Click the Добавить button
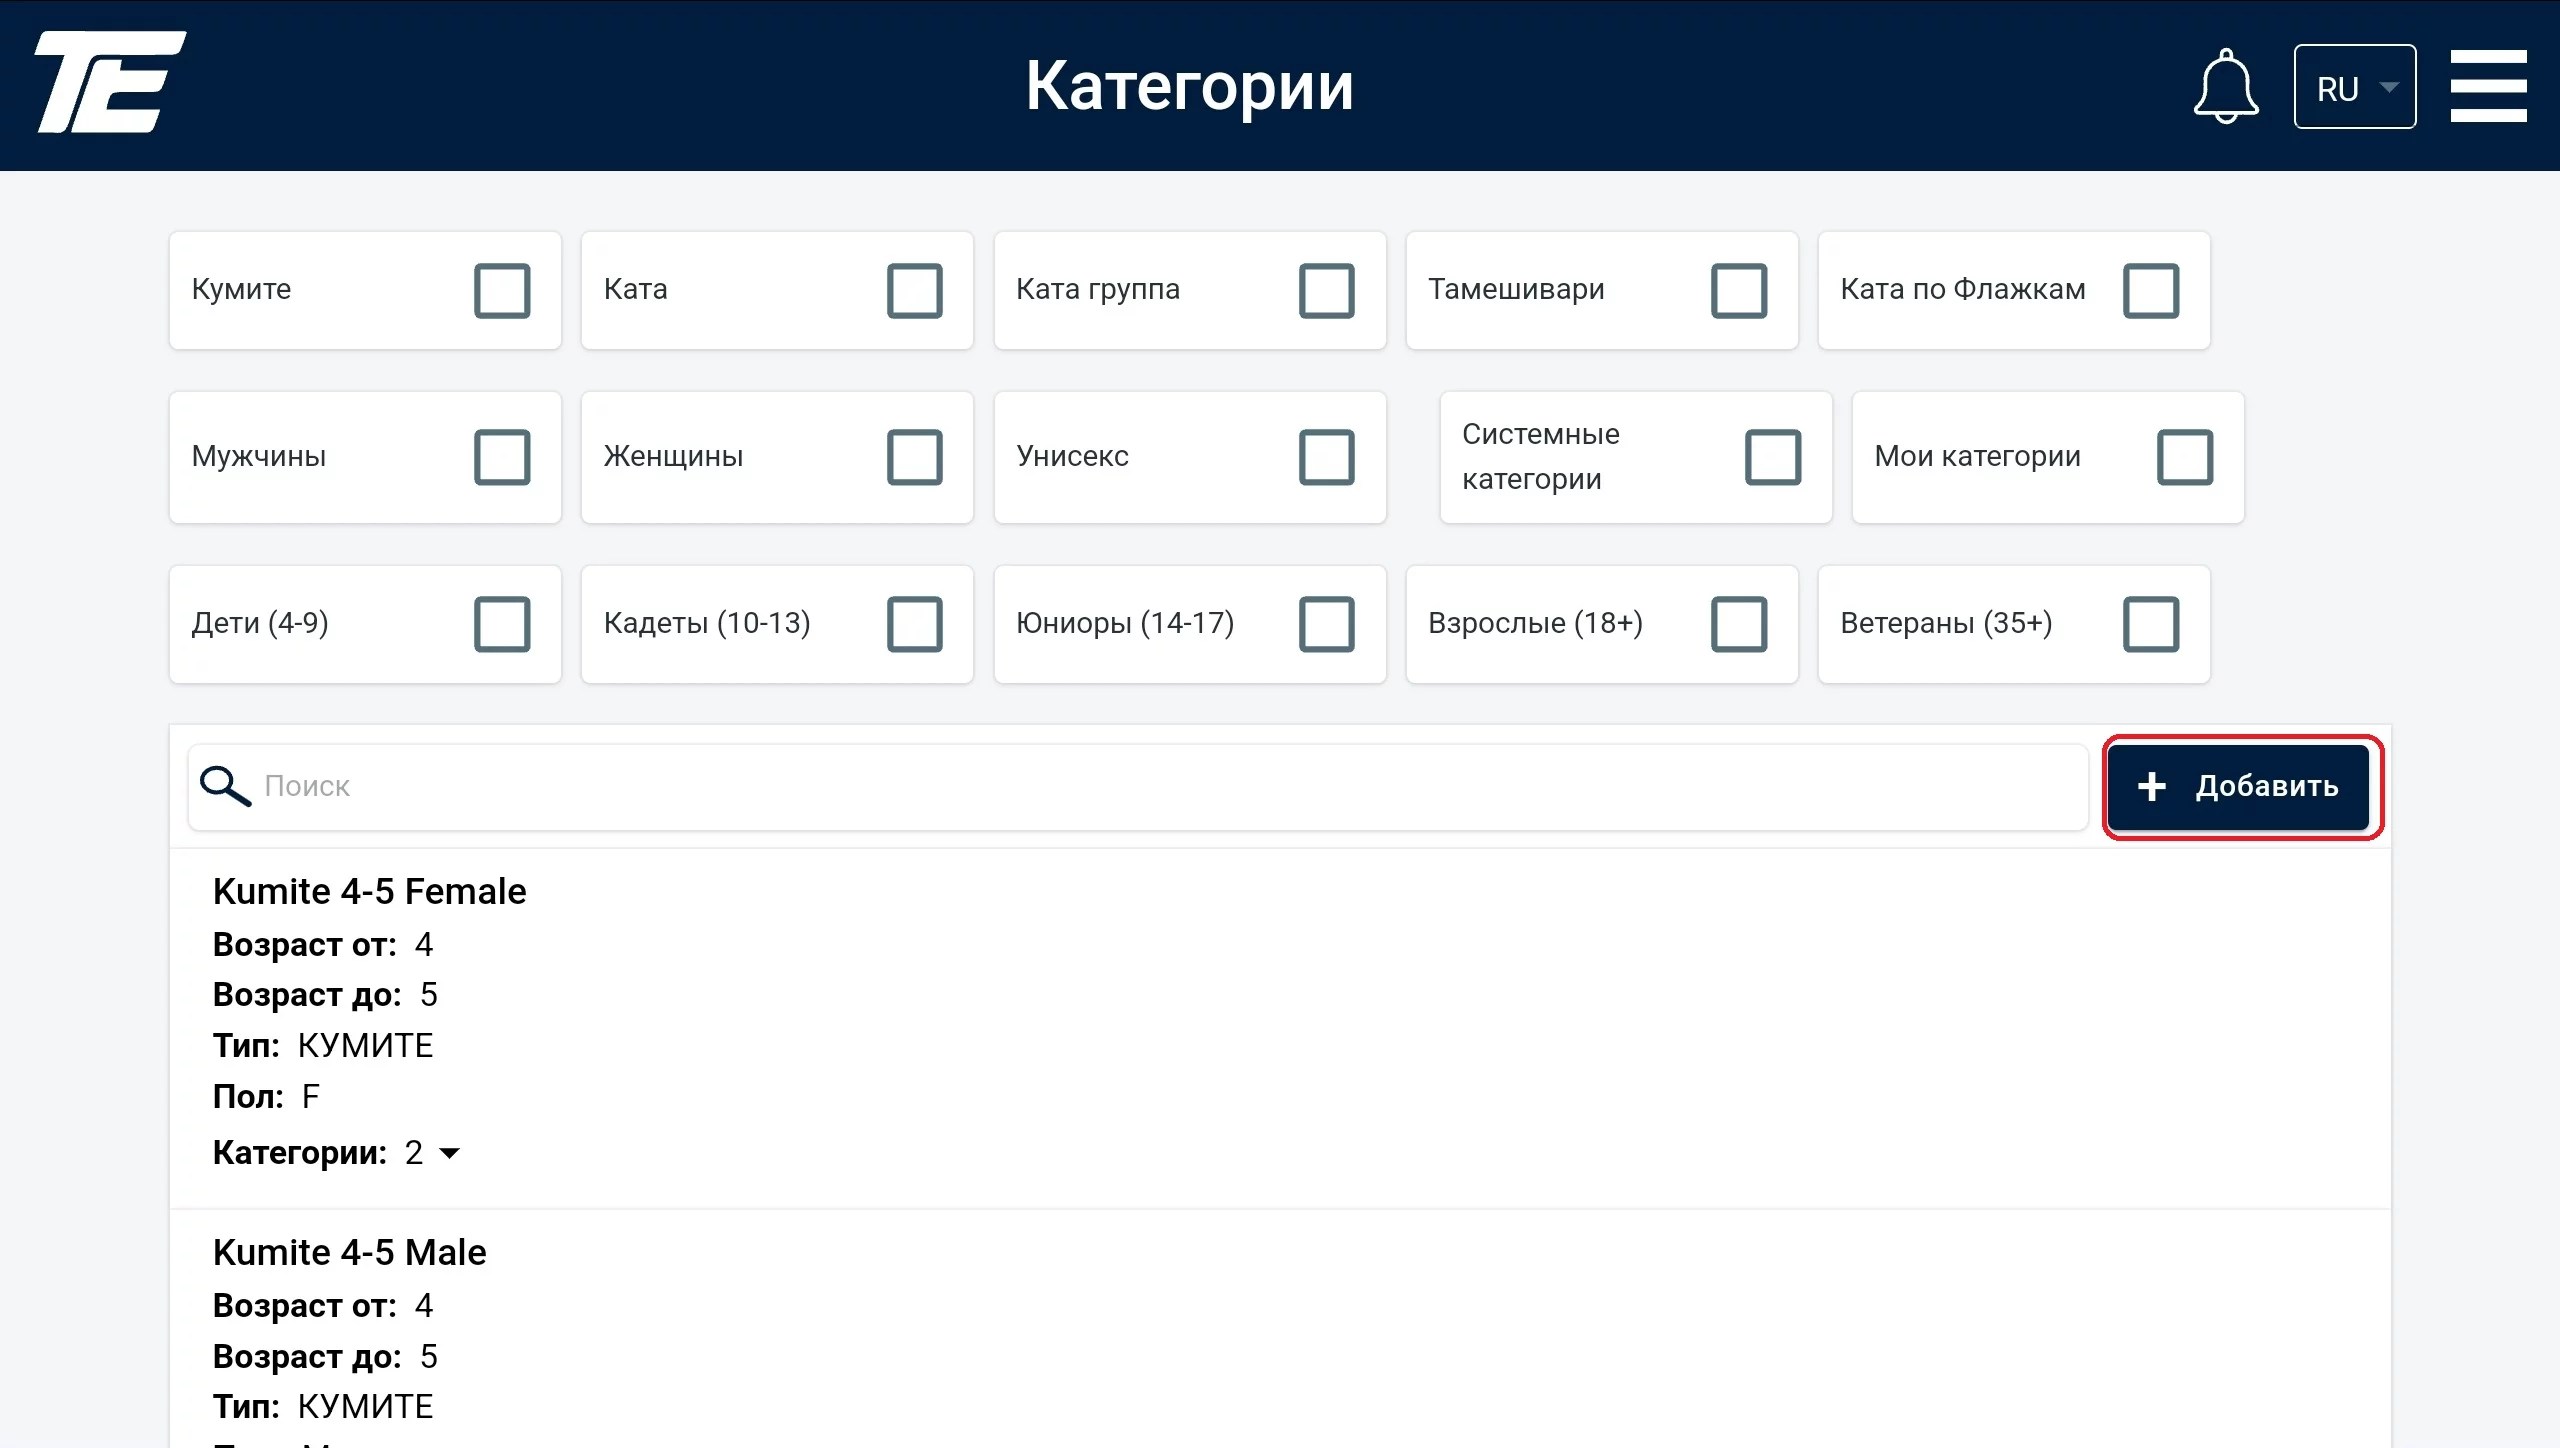The image size is (2560, 1448). tap(2238, 787)
